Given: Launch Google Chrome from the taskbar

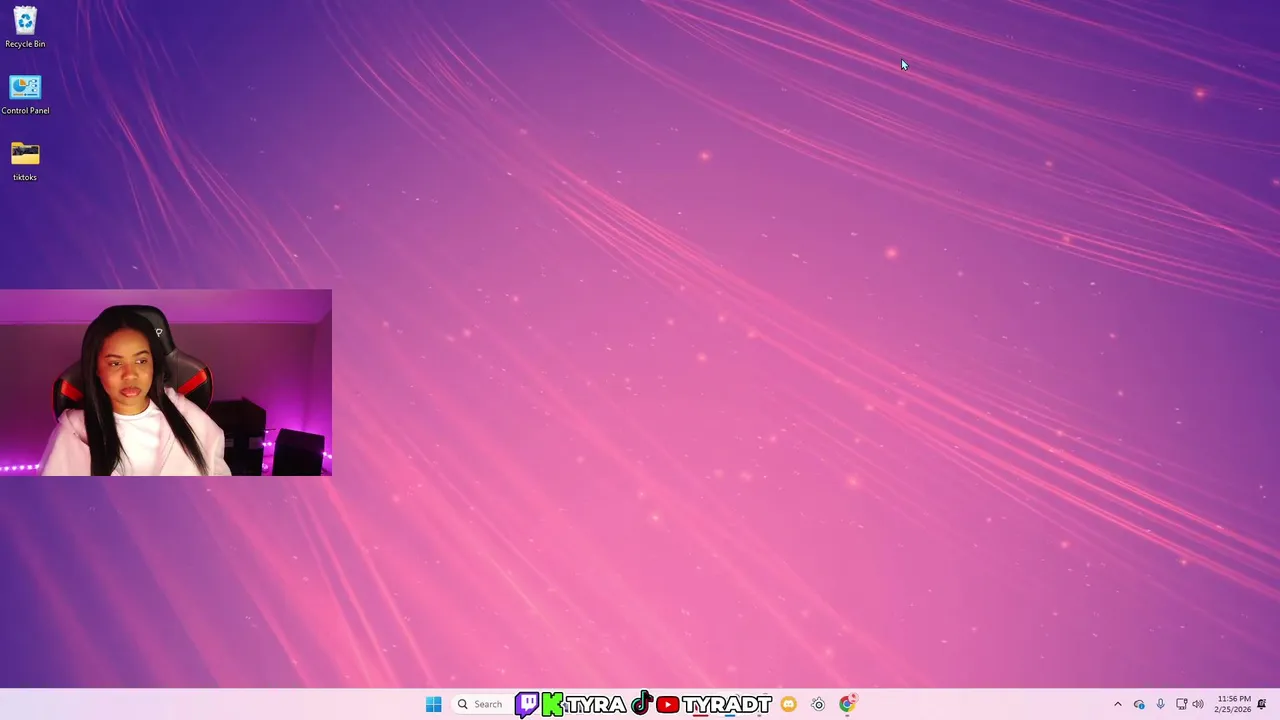Looking at the screenshot, I should coord(847,704).
